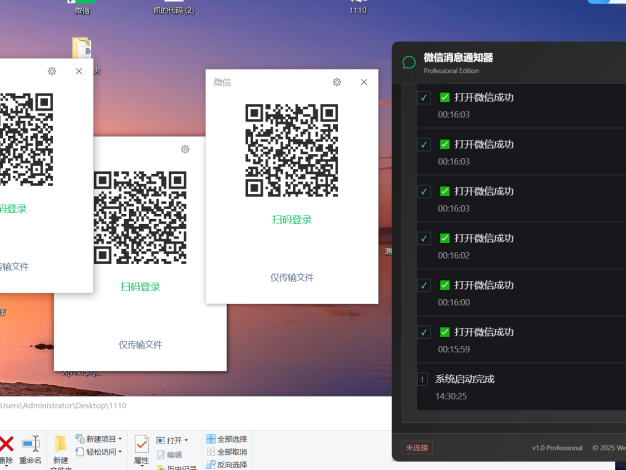Click the 微信消息通知器 title text

458,58
